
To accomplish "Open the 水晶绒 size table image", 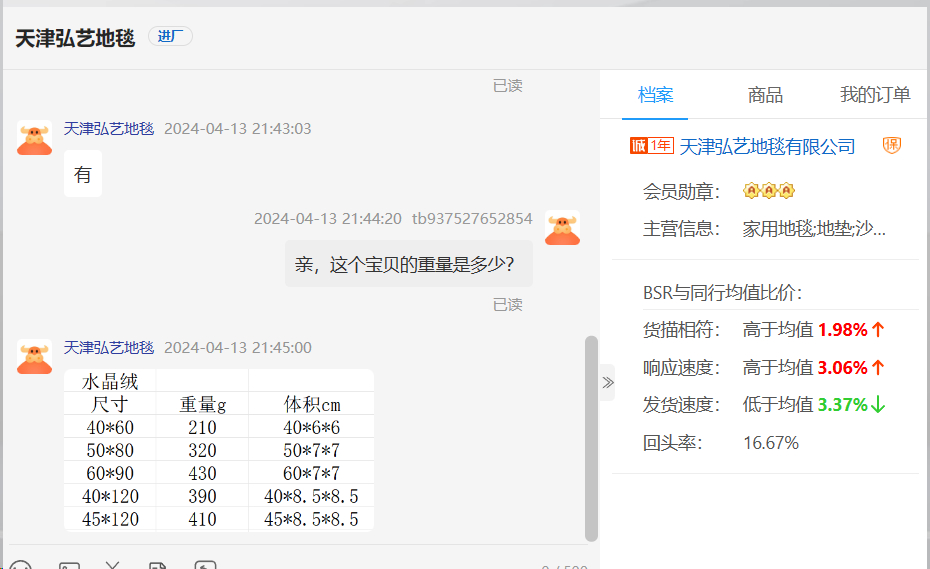I will point(219,450).
